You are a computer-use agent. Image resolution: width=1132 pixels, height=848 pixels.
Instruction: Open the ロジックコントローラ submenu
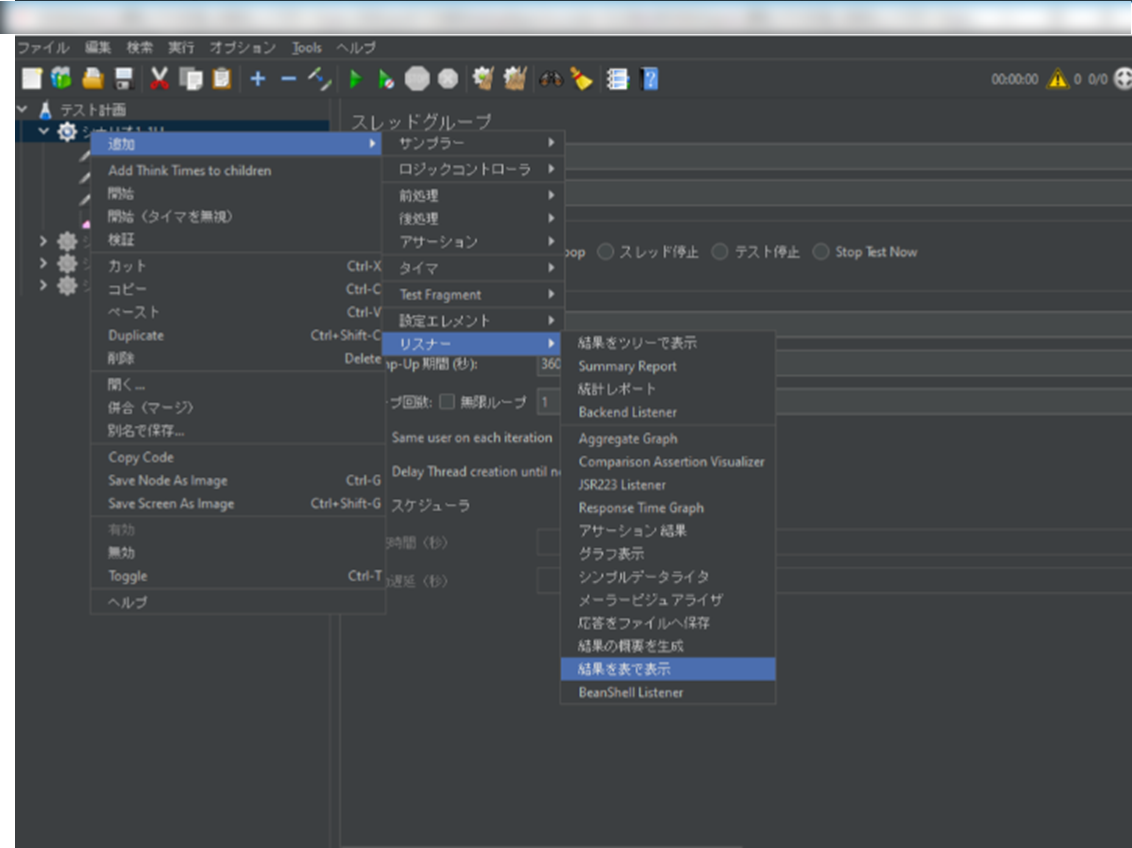473,170
